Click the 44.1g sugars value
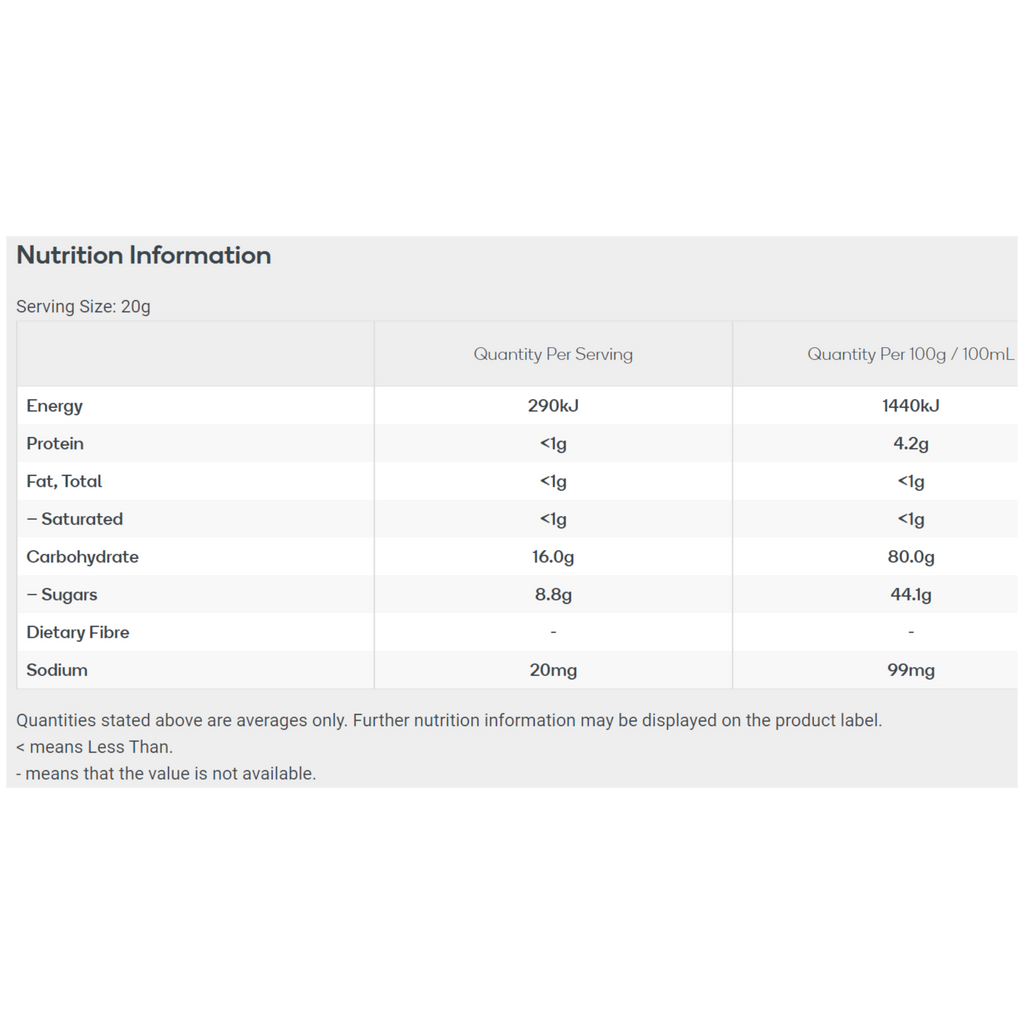Screen dimensions: 1024x1024 point(910,595)
